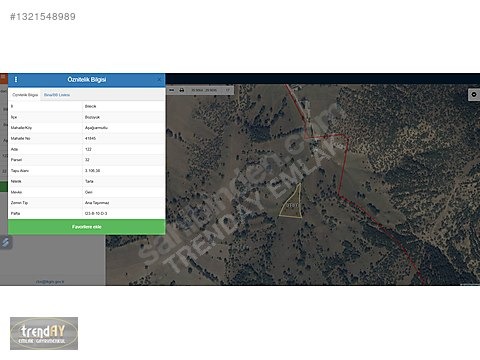
Task: Click the Mahalle/Köy row label
Action: (21, 128)
